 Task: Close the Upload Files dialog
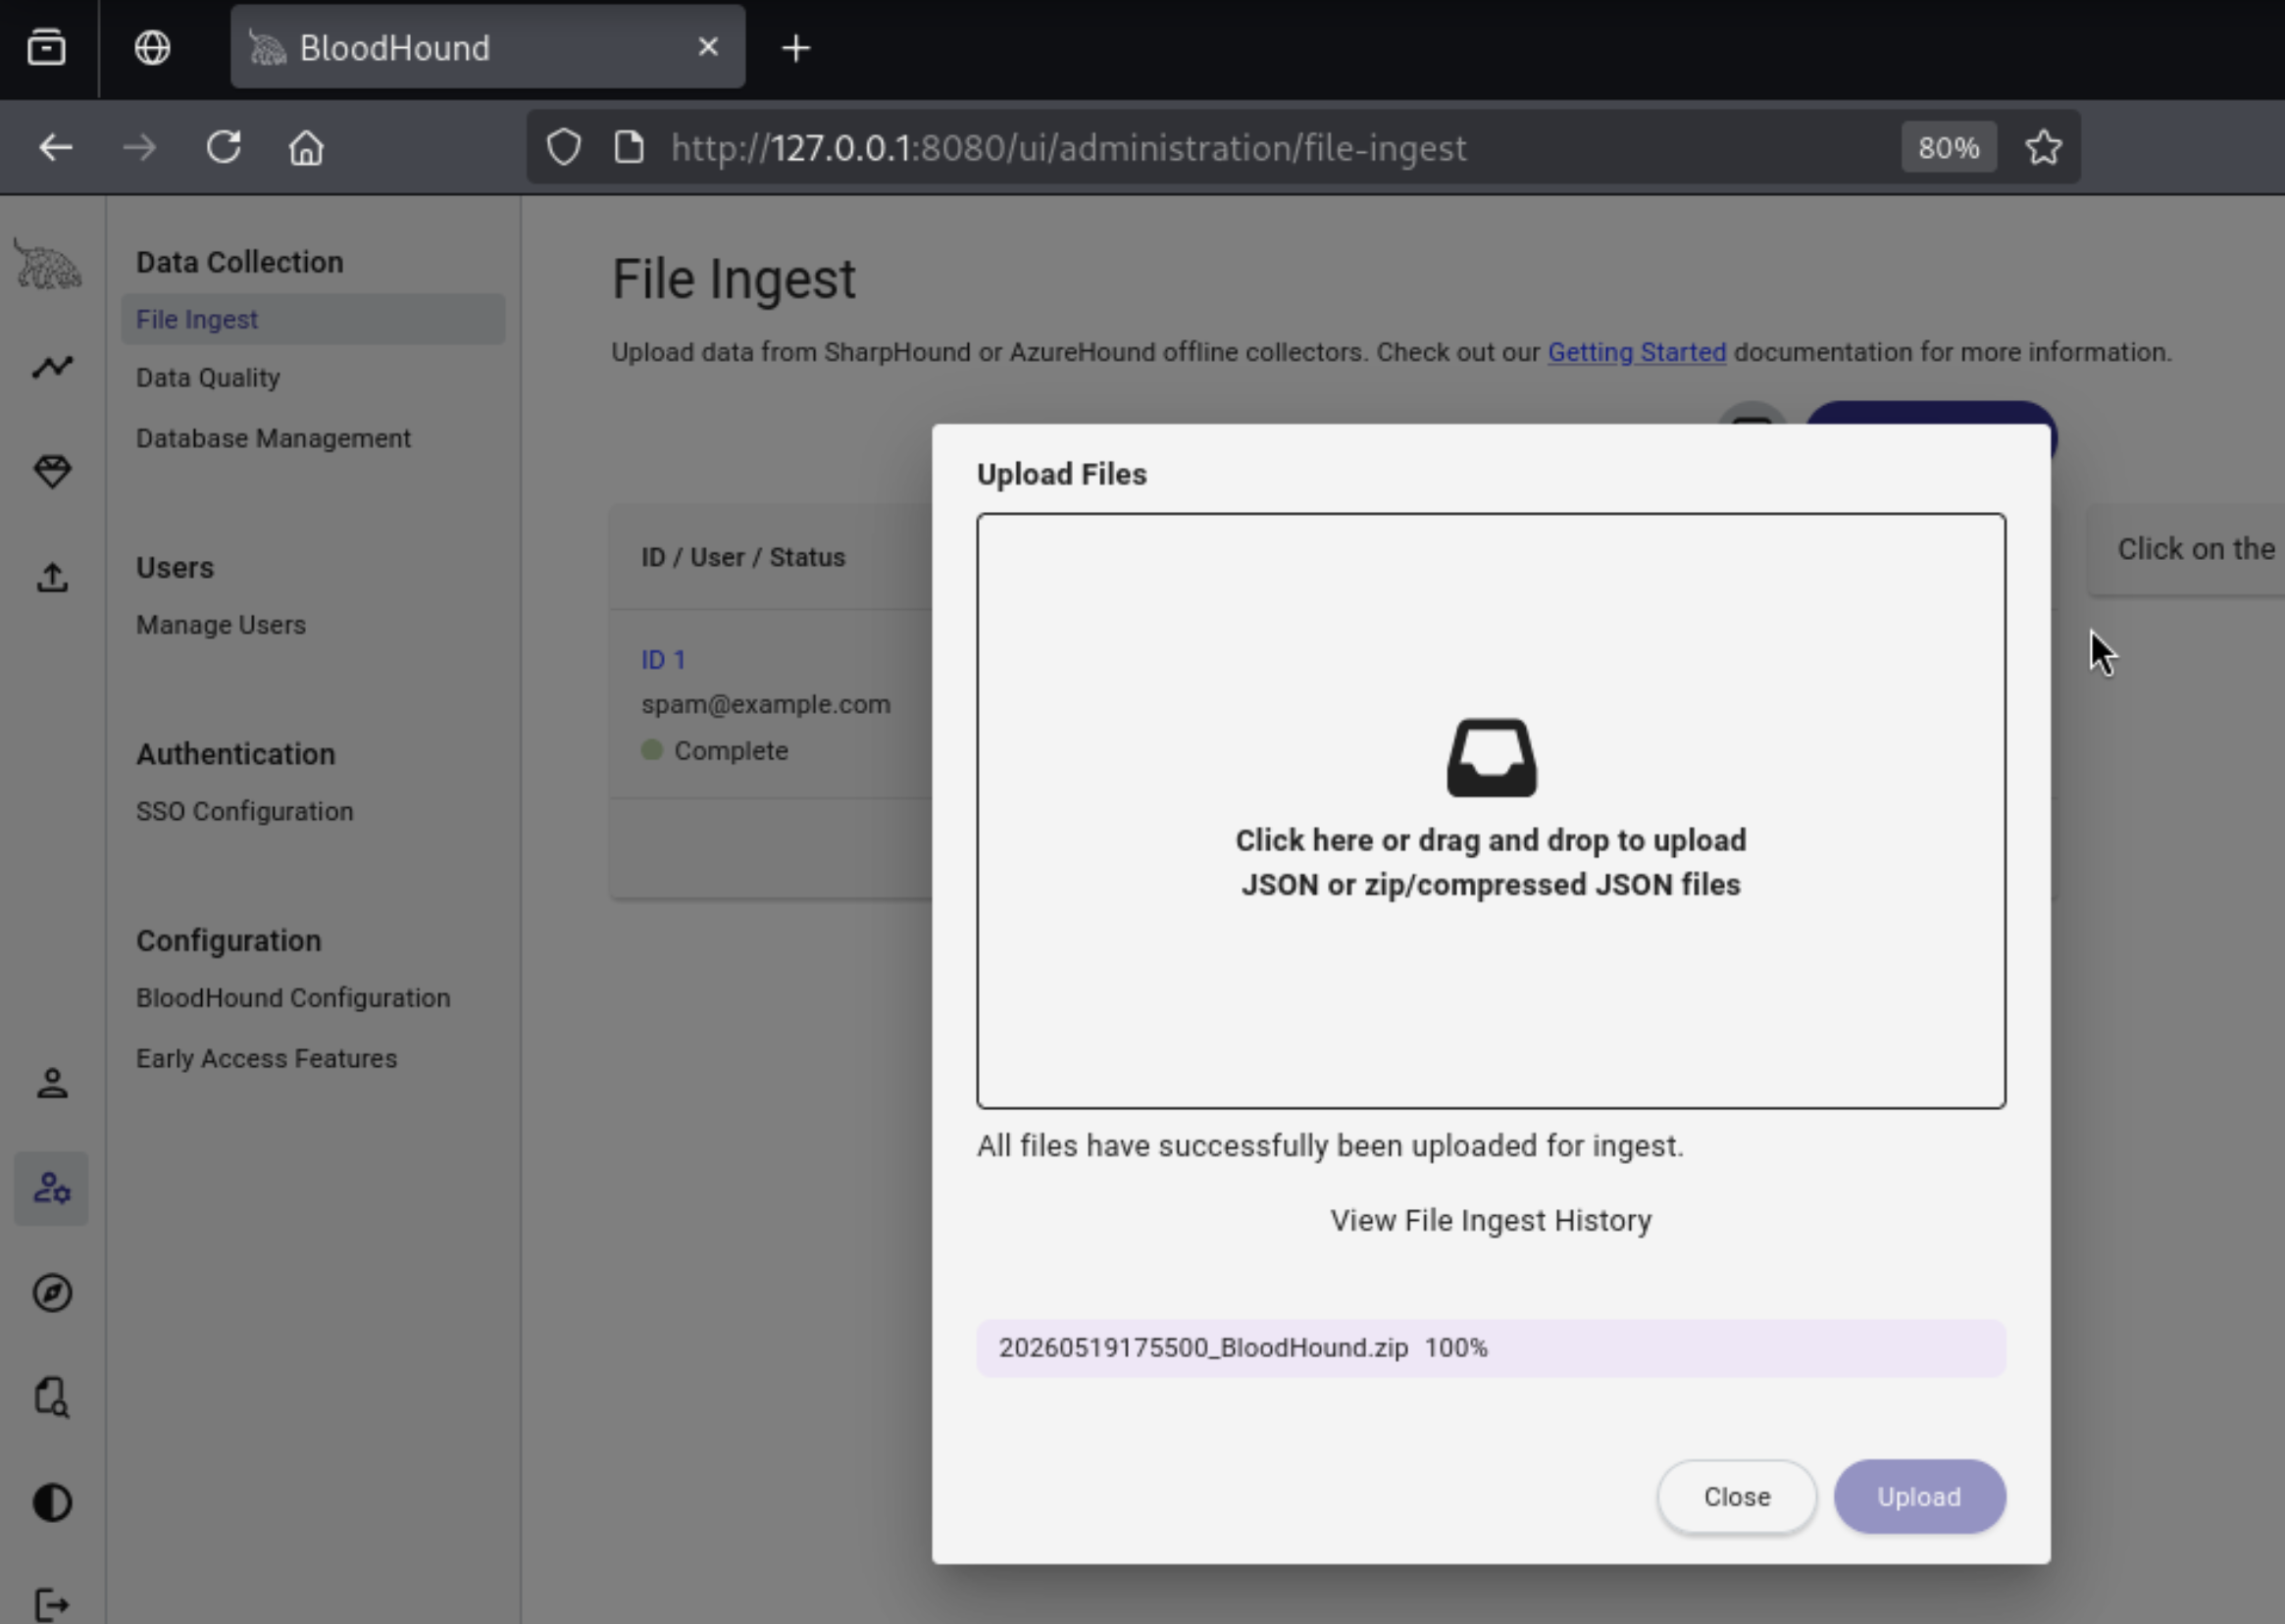1736,1497
